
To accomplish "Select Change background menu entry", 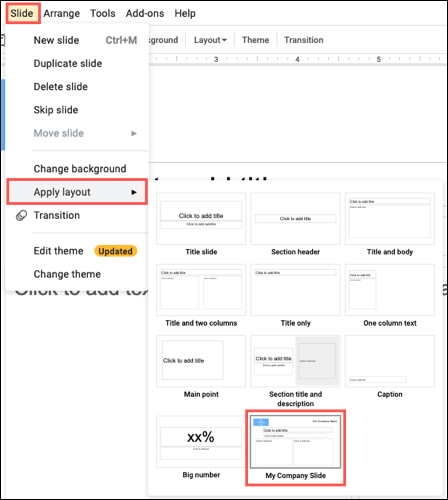I will pos(77,169).
